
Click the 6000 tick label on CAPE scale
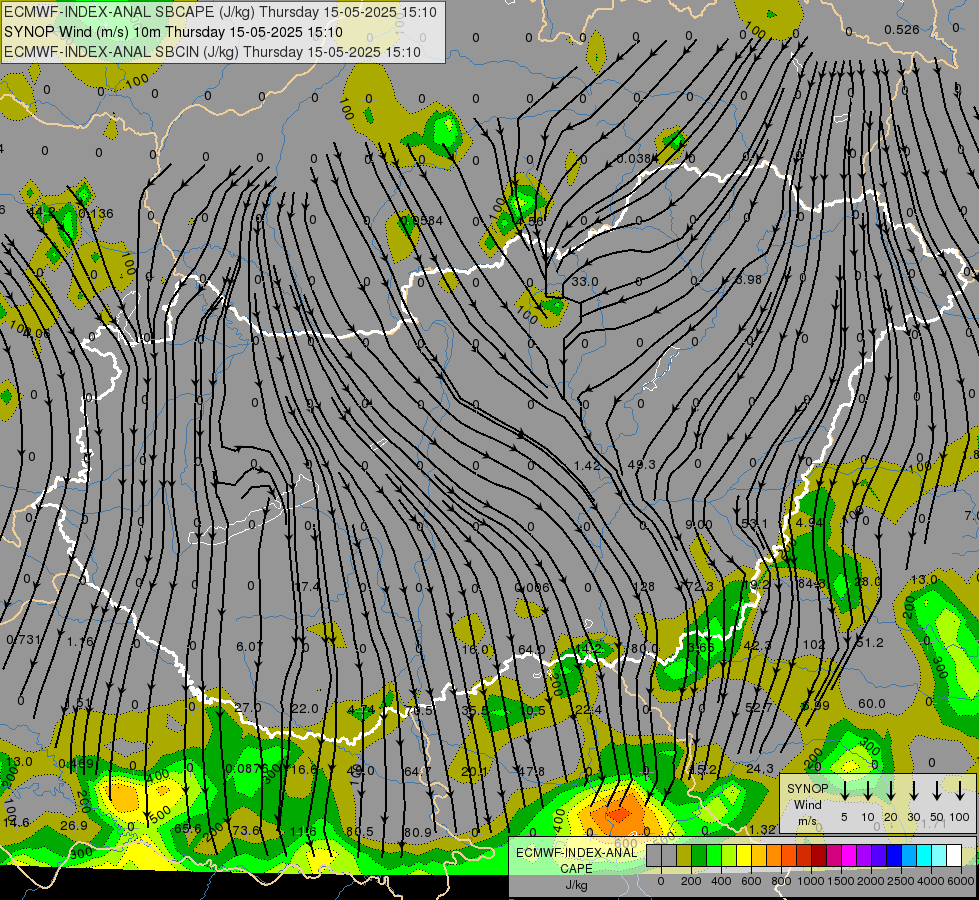(x=960, y=881)
